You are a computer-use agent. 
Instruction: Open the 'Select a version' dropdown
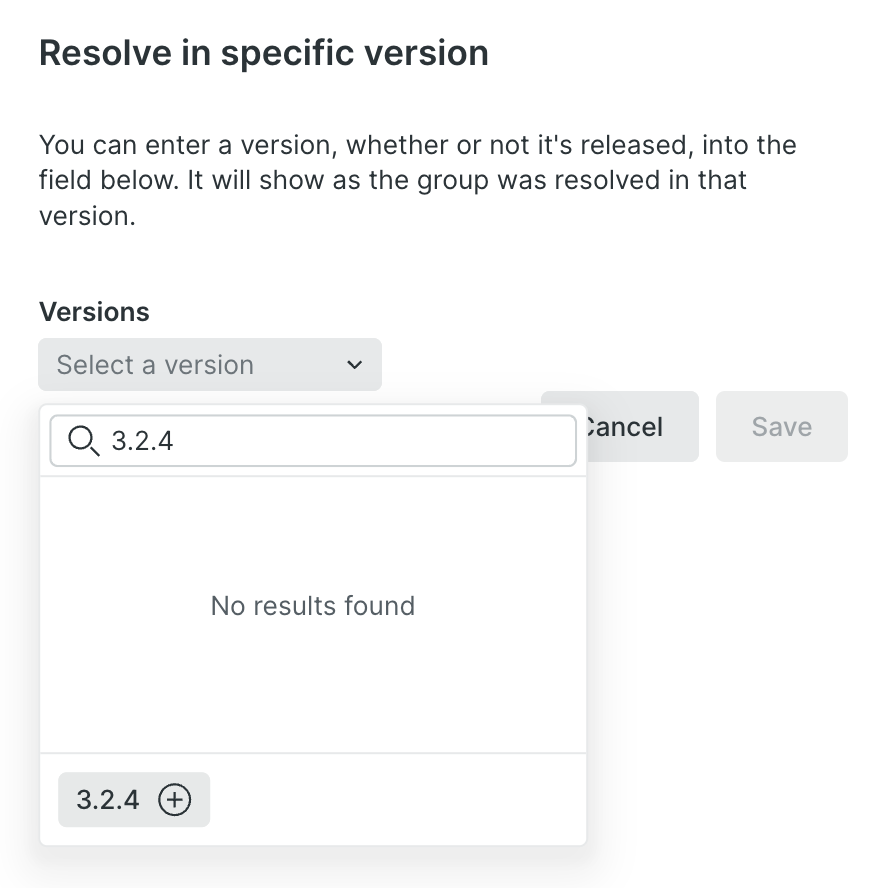pos(210,365)
